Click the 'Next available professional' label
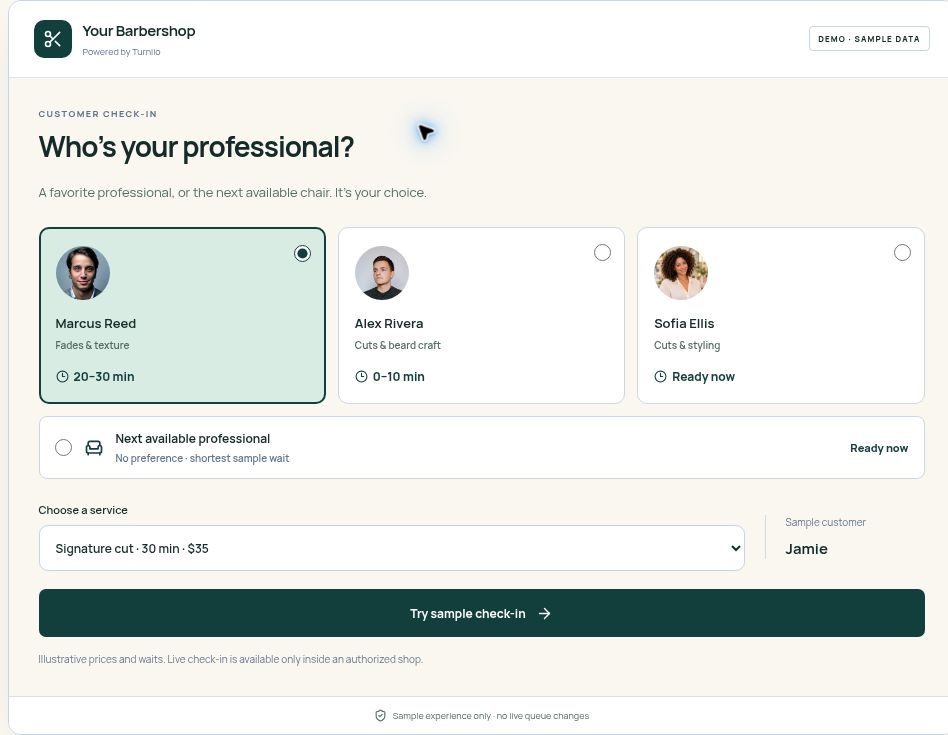Image resolution: width=948 pixels, height=735 pixels. pyautogui.click(x=192, y=439)
